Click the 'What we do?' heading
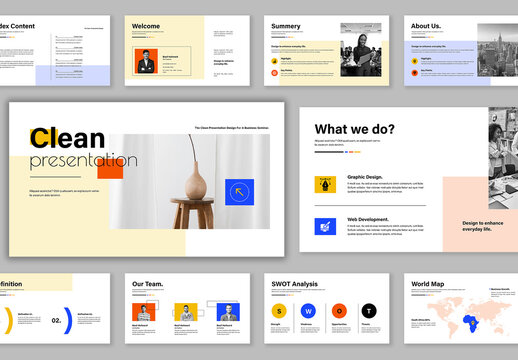518x360 pixels. [x=355, y=129]
